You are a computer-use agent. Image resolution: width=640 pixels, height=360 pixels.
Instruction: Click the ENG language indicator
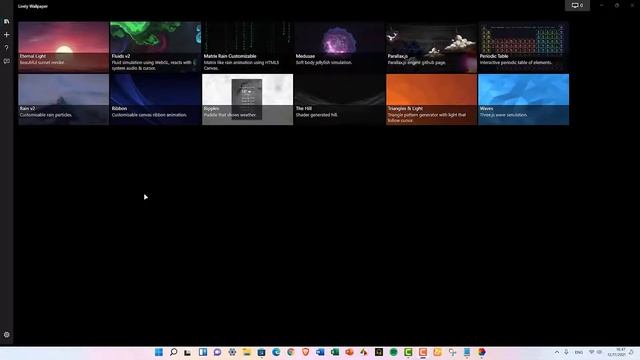click(579, 352)
